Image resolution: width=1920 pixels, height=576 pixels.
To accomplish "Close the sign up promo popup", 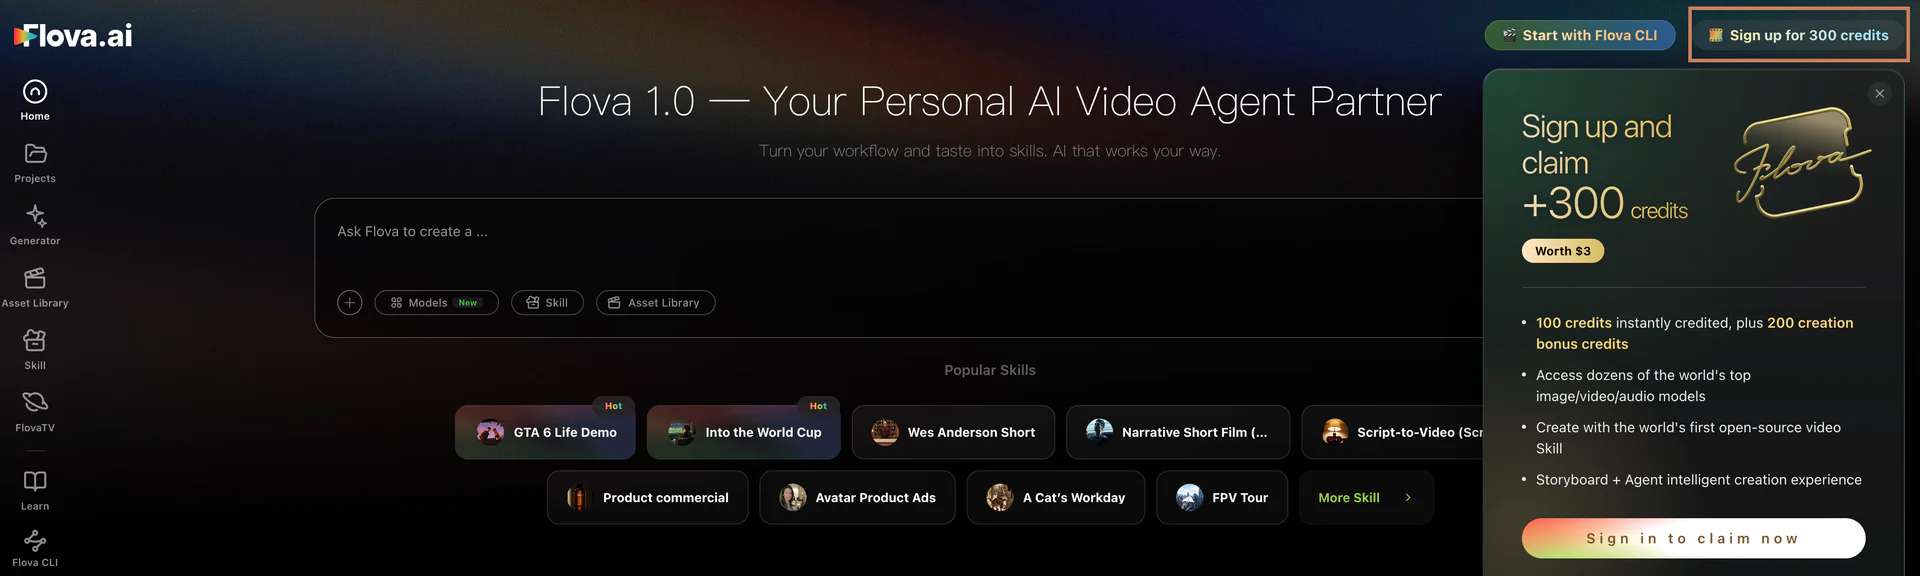I will [1880, 93].
